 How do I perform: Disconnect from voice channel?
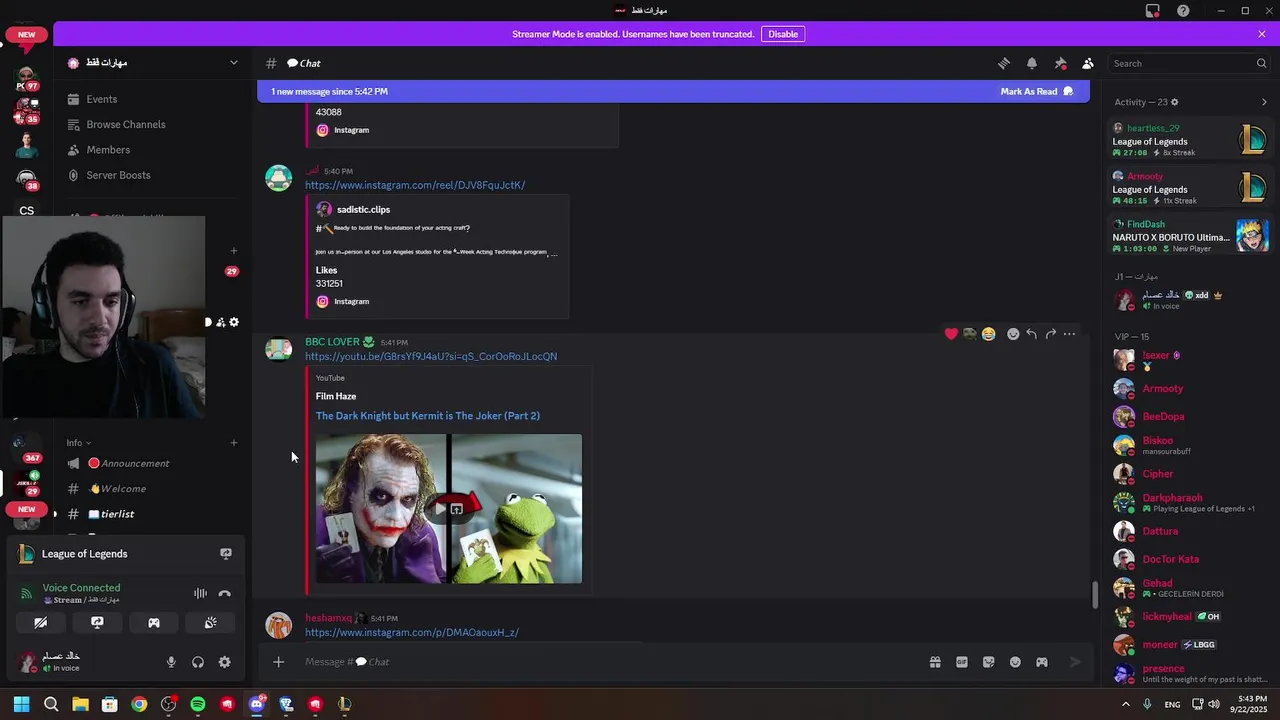(225, 594)
